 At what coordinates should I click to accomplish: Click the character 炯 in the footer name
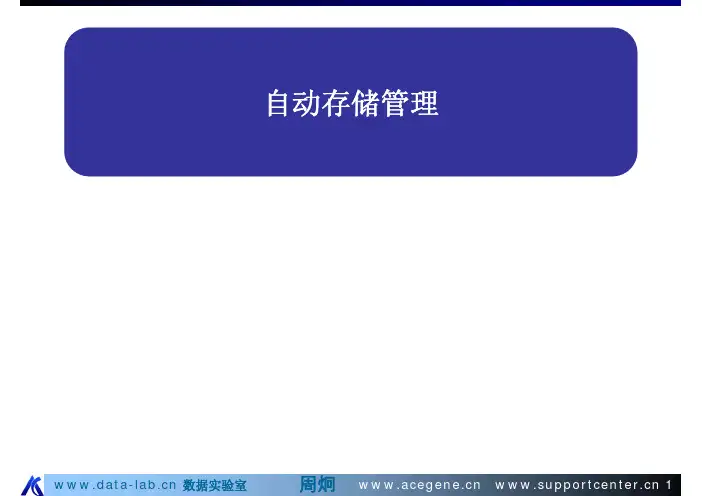click(326, 485)
